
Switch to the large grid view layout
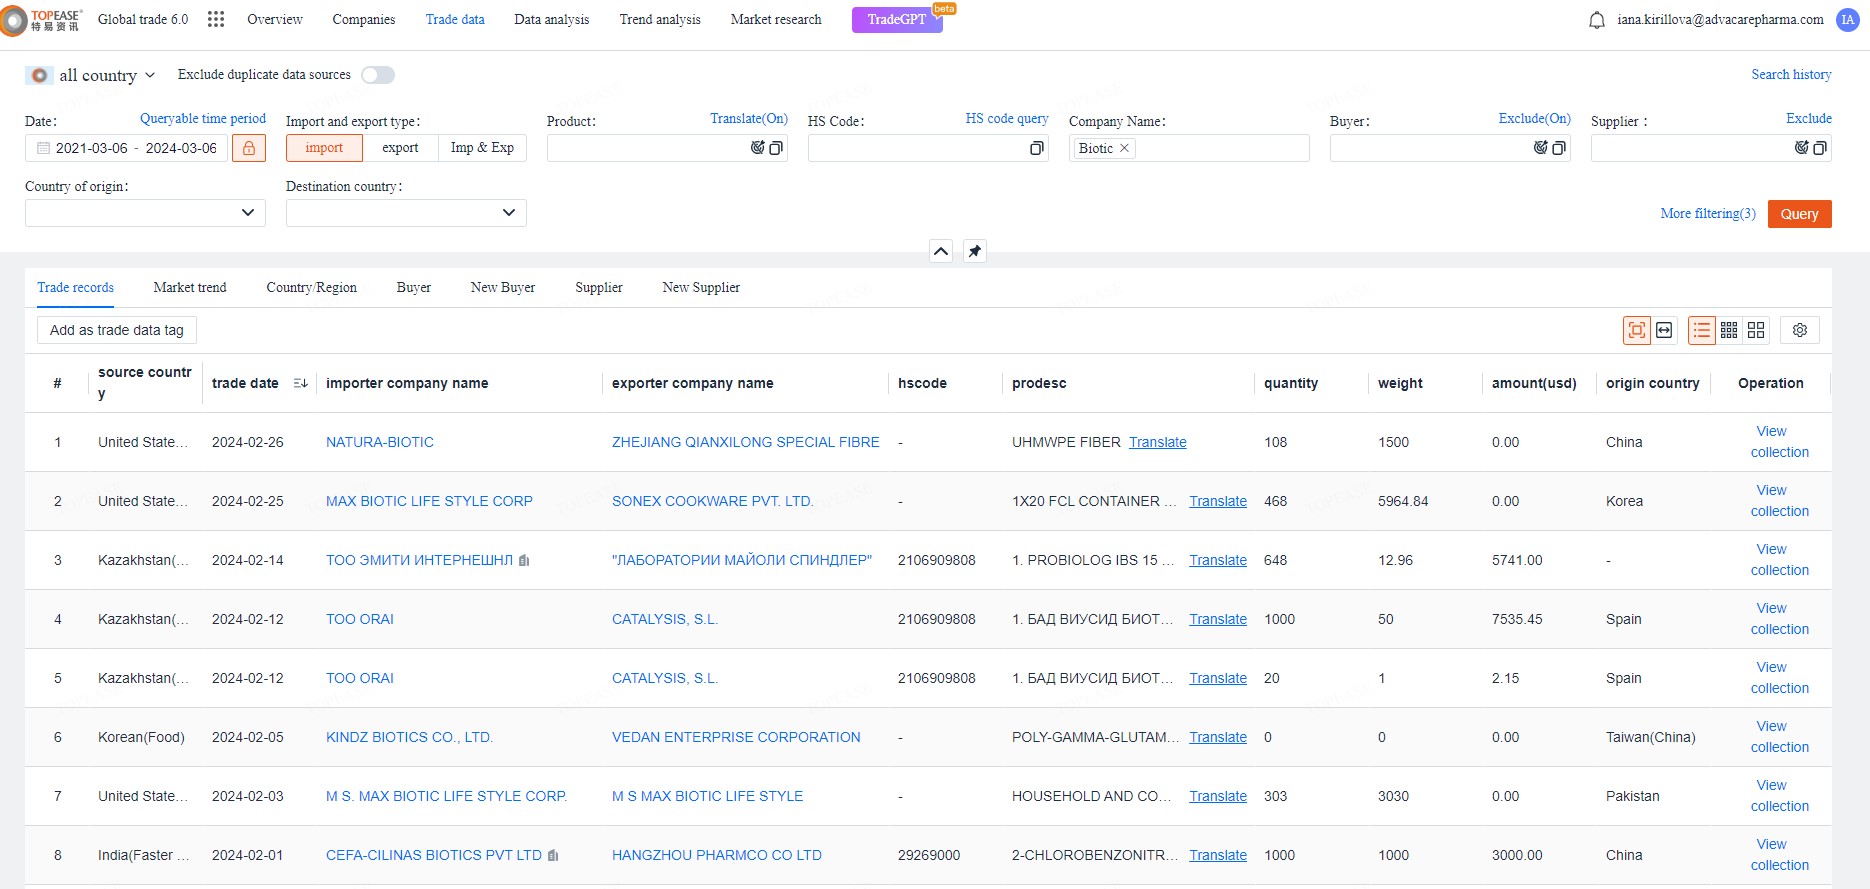coord(1756,330)
